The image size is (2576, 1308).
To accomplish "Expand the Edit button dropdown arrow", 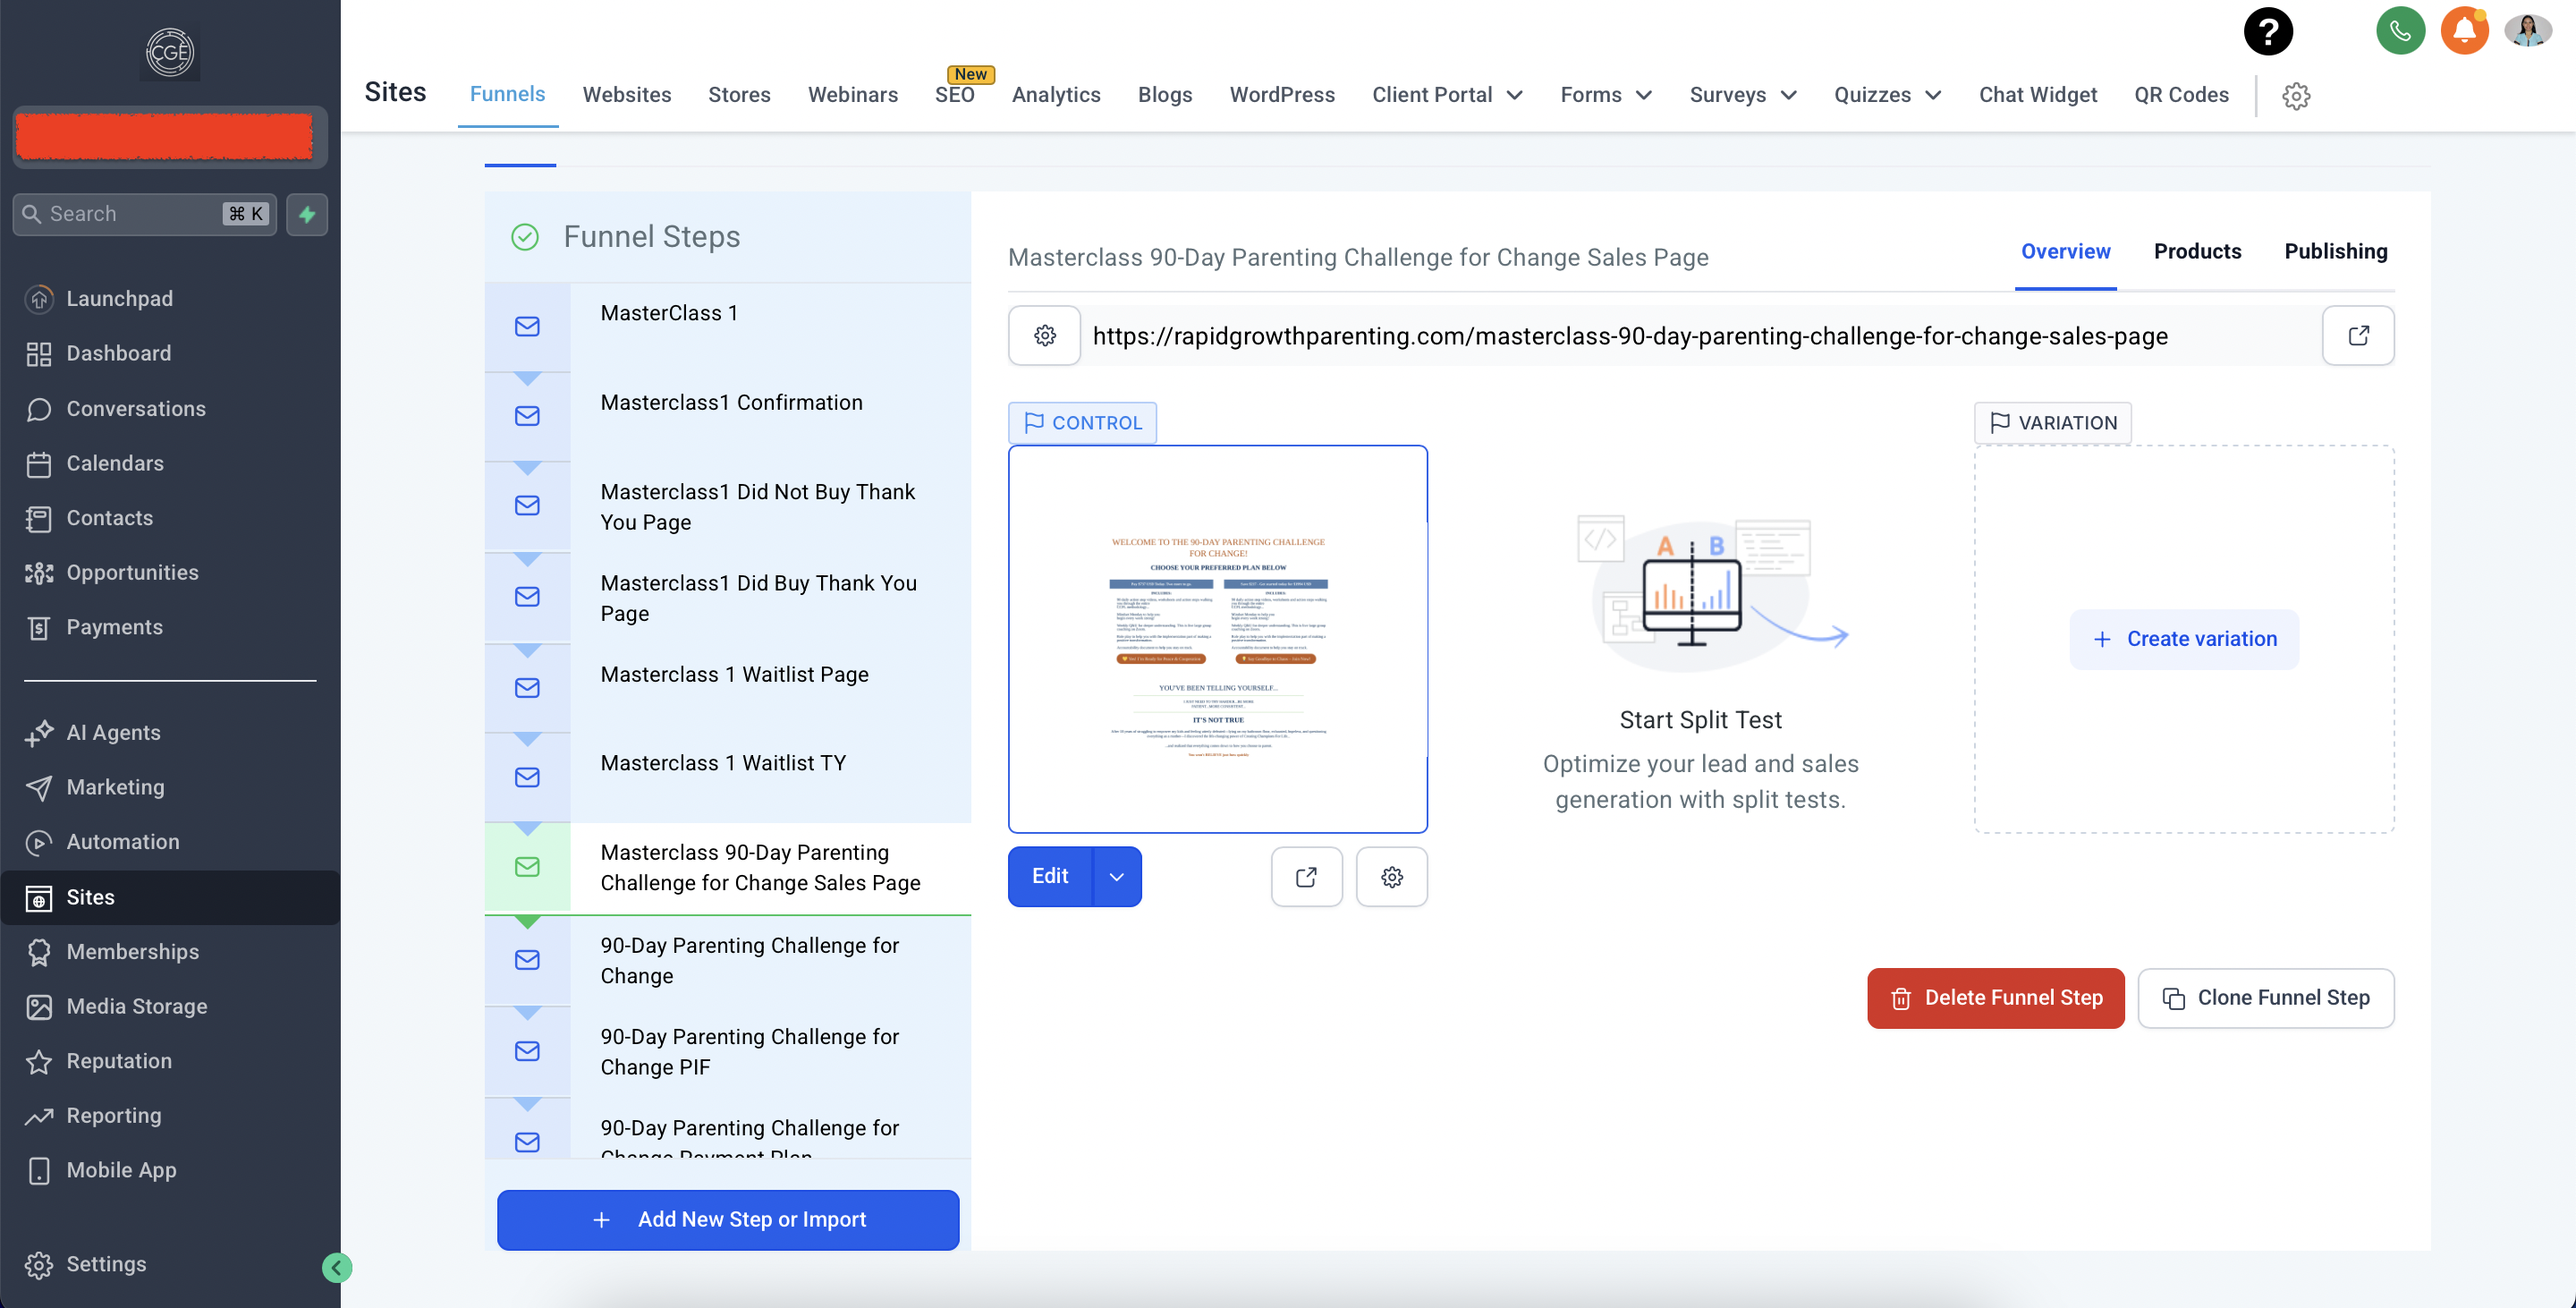I will point(1117,877).
